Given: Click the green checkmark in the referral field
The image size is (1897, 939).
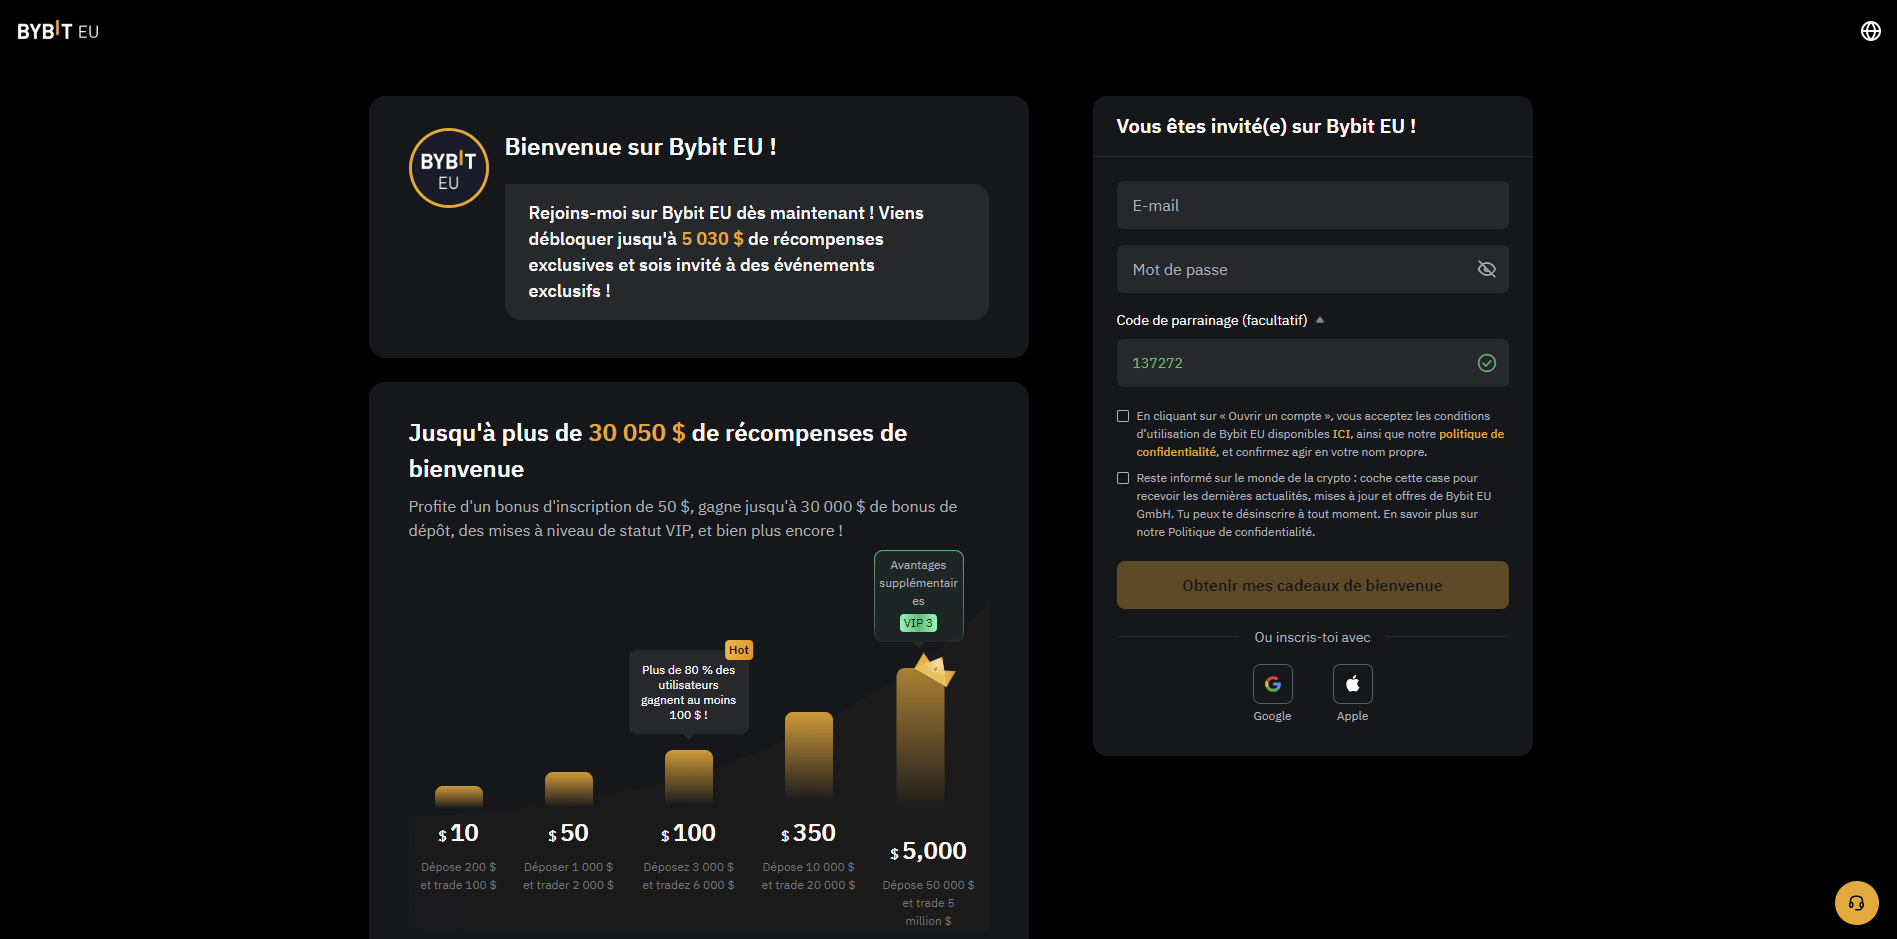Looking at the screenshot, I should 1486,363.
